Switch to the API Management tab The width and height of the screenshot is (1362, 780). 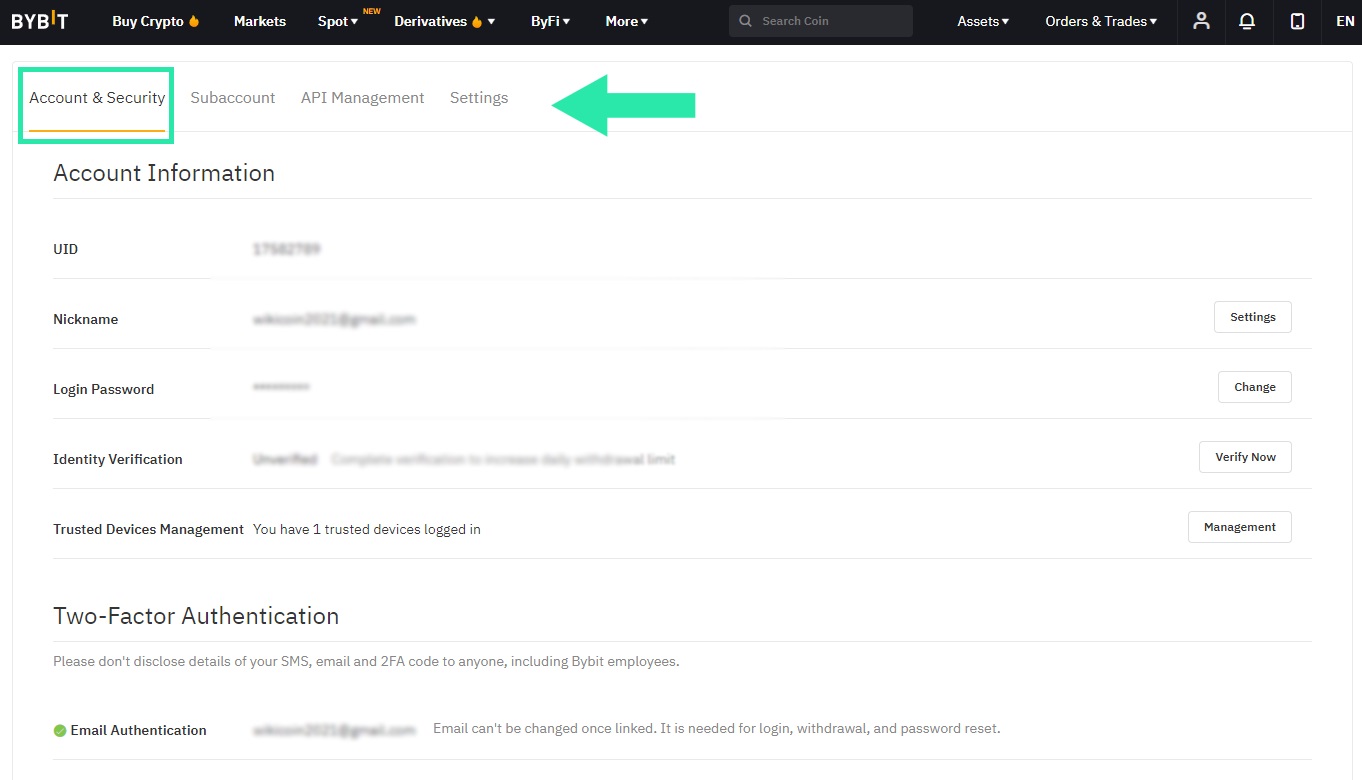tap(363, 98)
